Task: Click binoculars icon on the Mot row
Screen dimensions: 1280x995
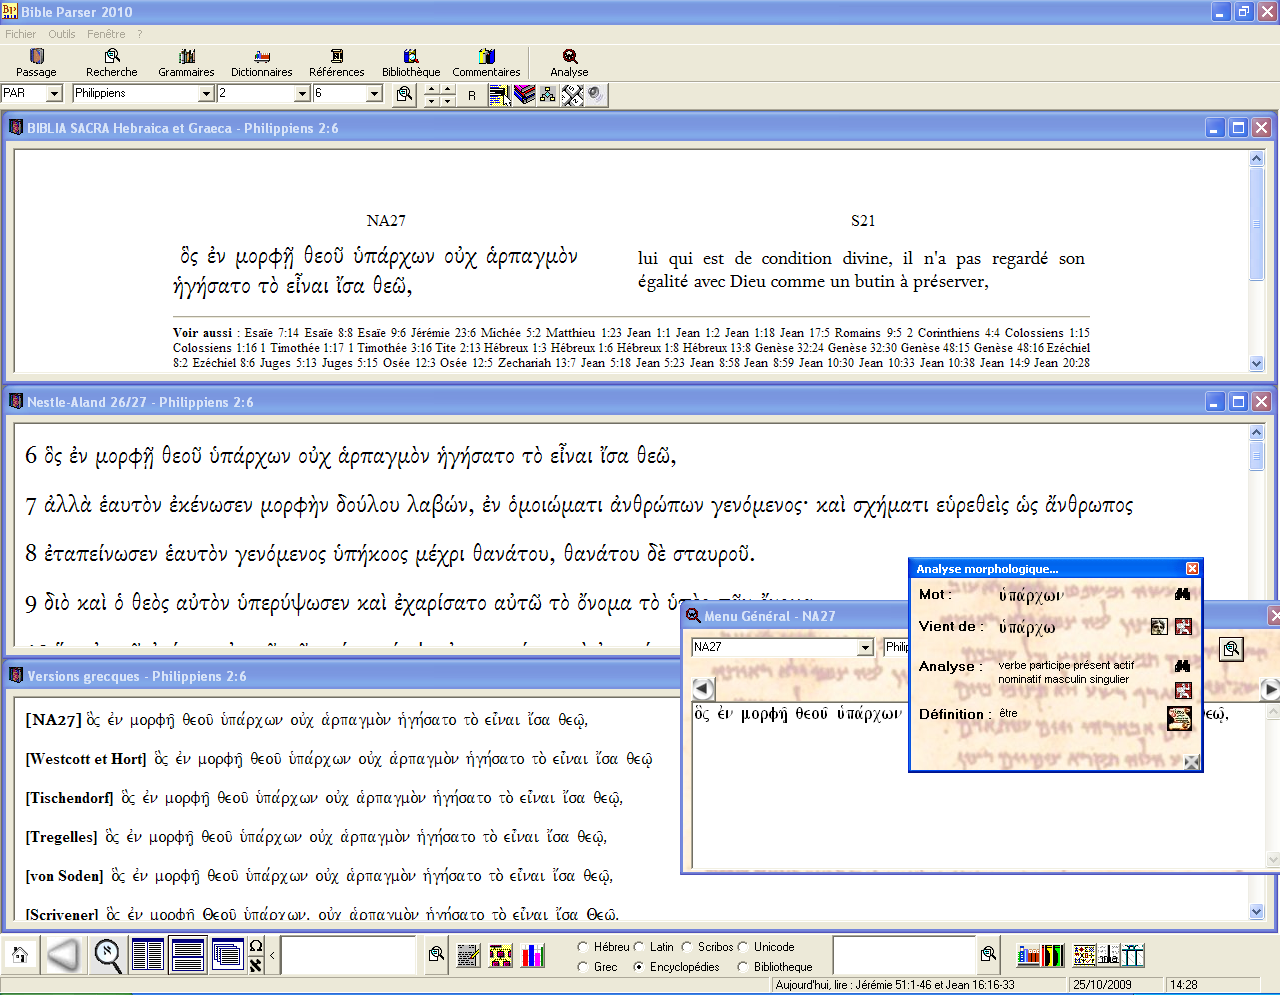Action: coord(1183,594)
